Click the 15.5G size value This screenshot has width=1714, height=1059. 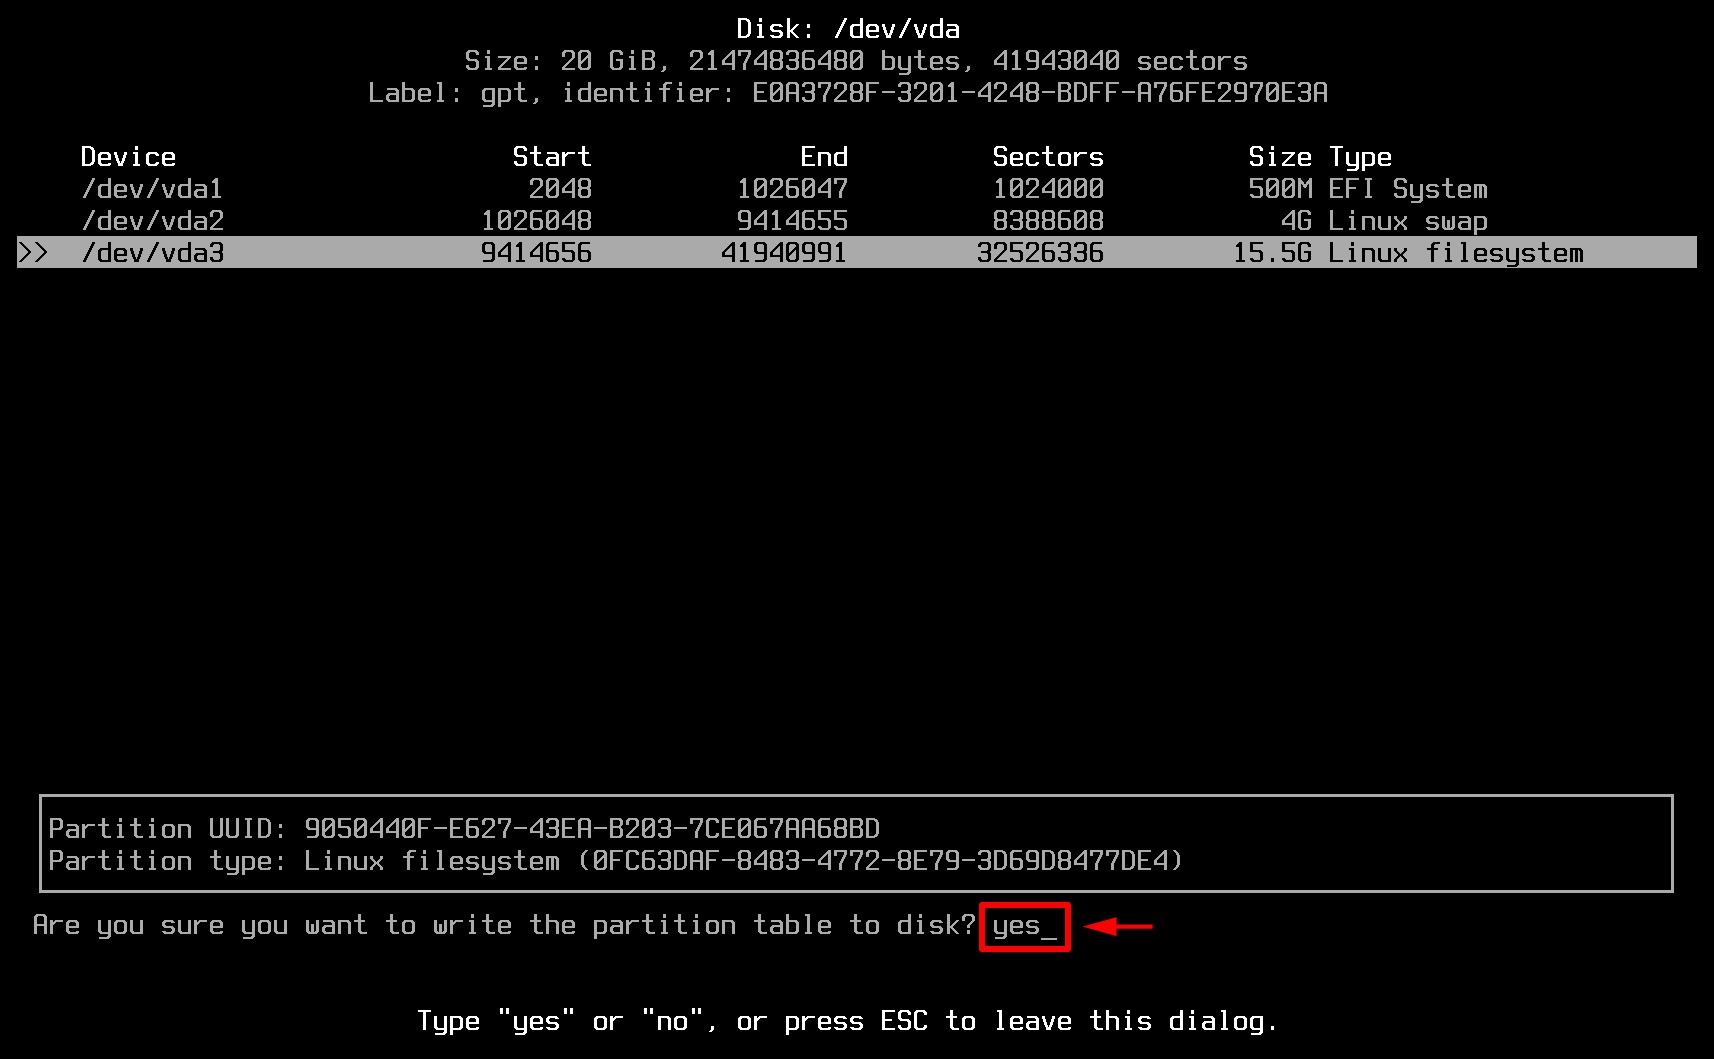click(x=1272, y=253)
